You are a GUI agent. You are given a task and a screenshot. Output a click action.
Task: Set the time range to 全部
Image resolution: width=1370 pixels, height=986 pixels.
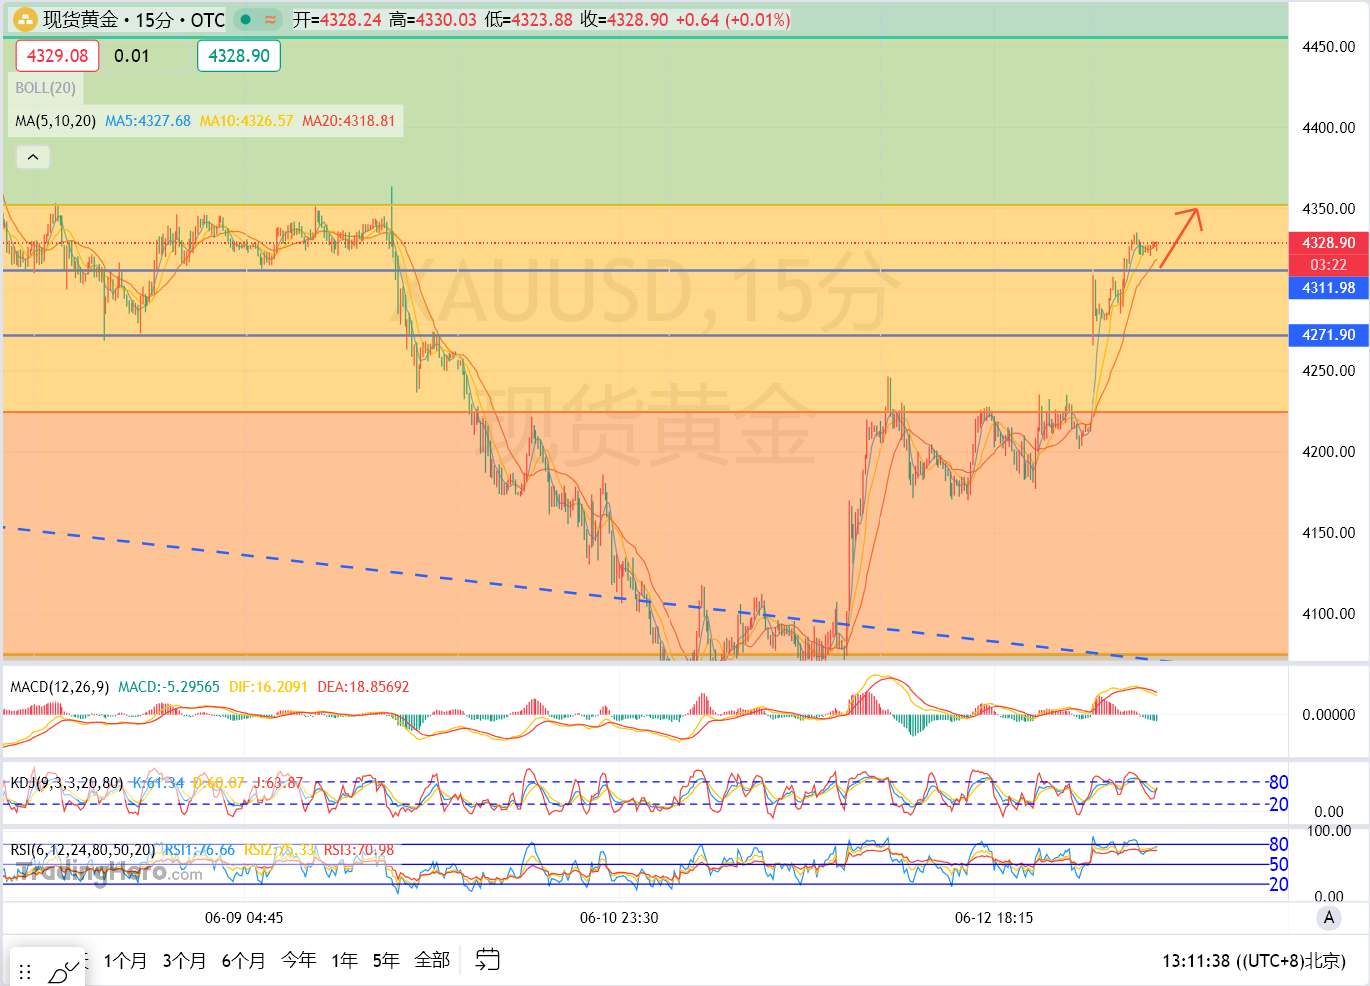(432, 961)
